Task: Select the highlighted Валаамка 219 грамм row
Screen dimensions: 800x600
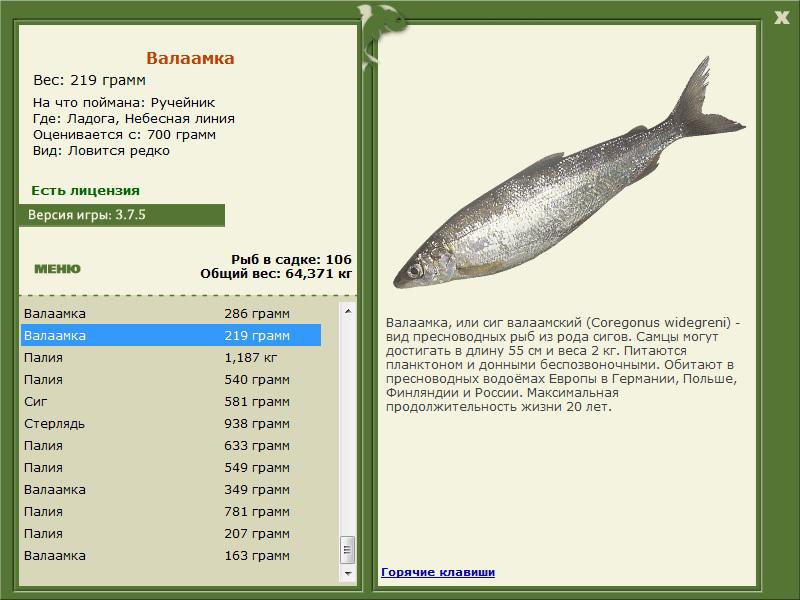Action: pyautogui.click(x=170, y=336)
